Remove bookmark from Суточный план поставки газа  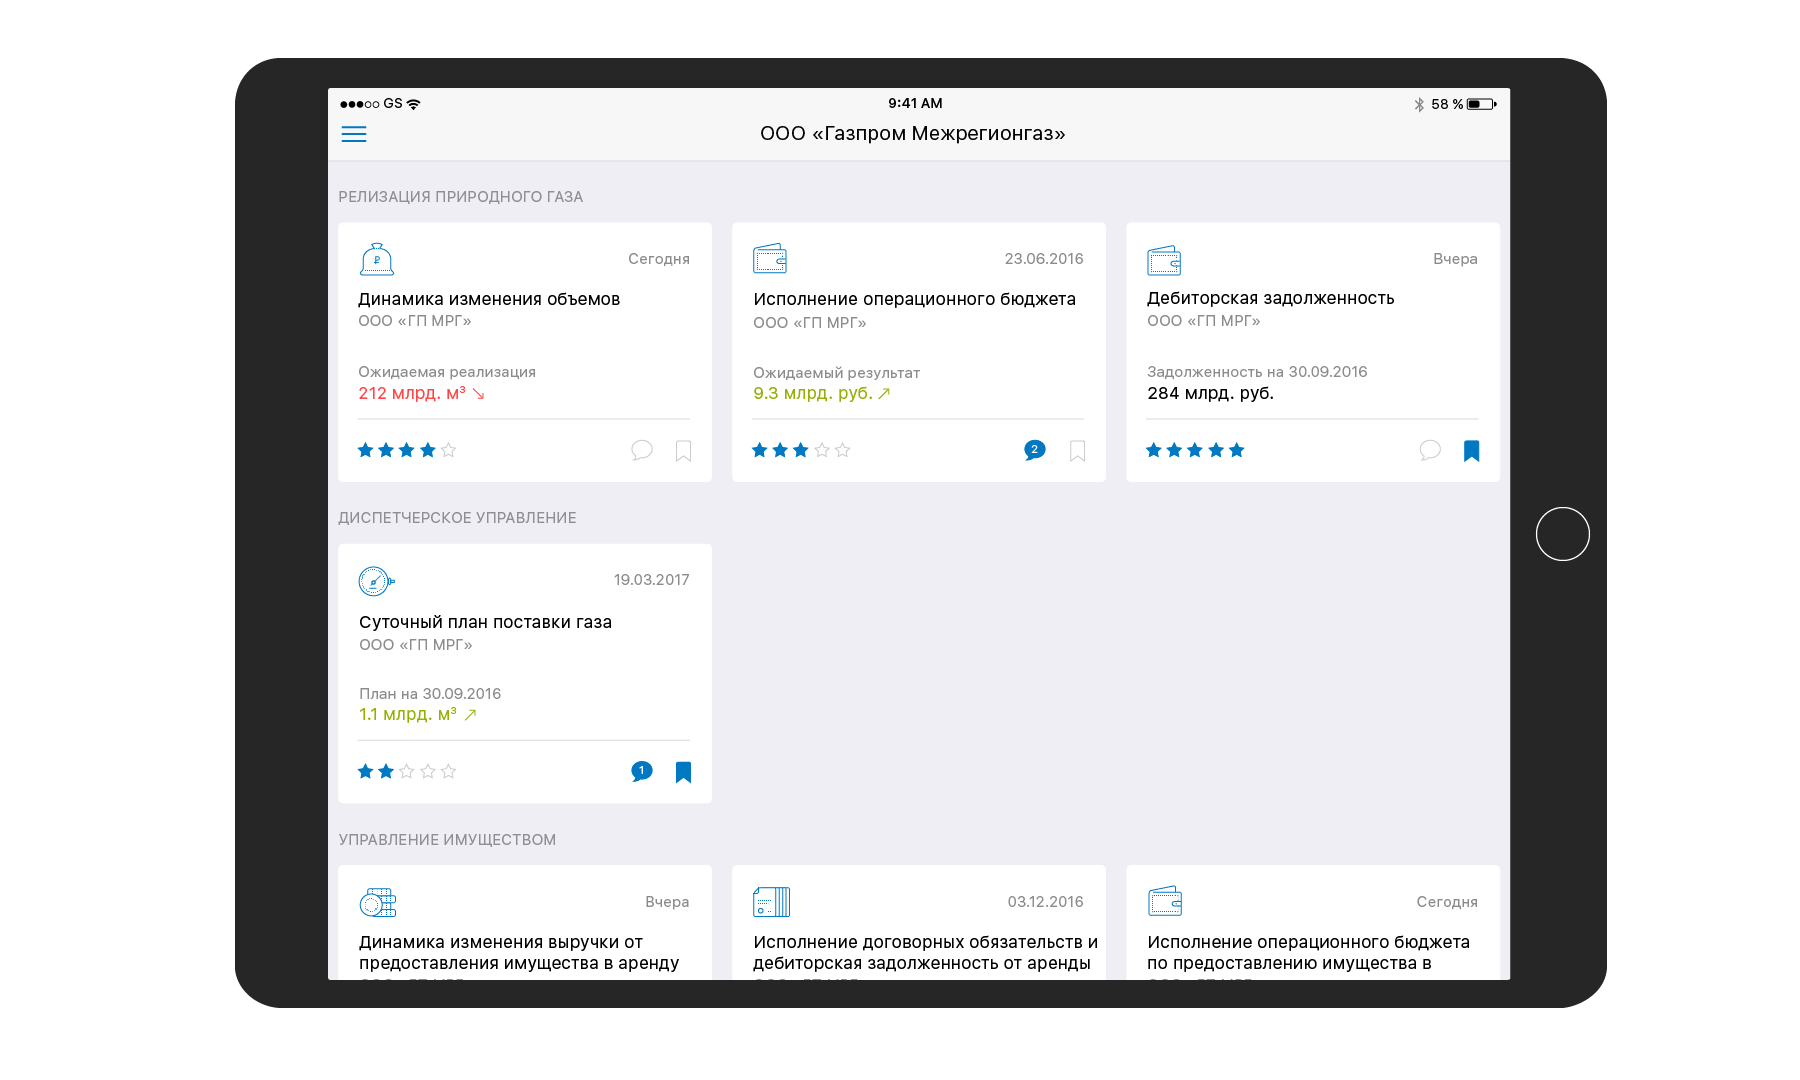coord(684,772)
